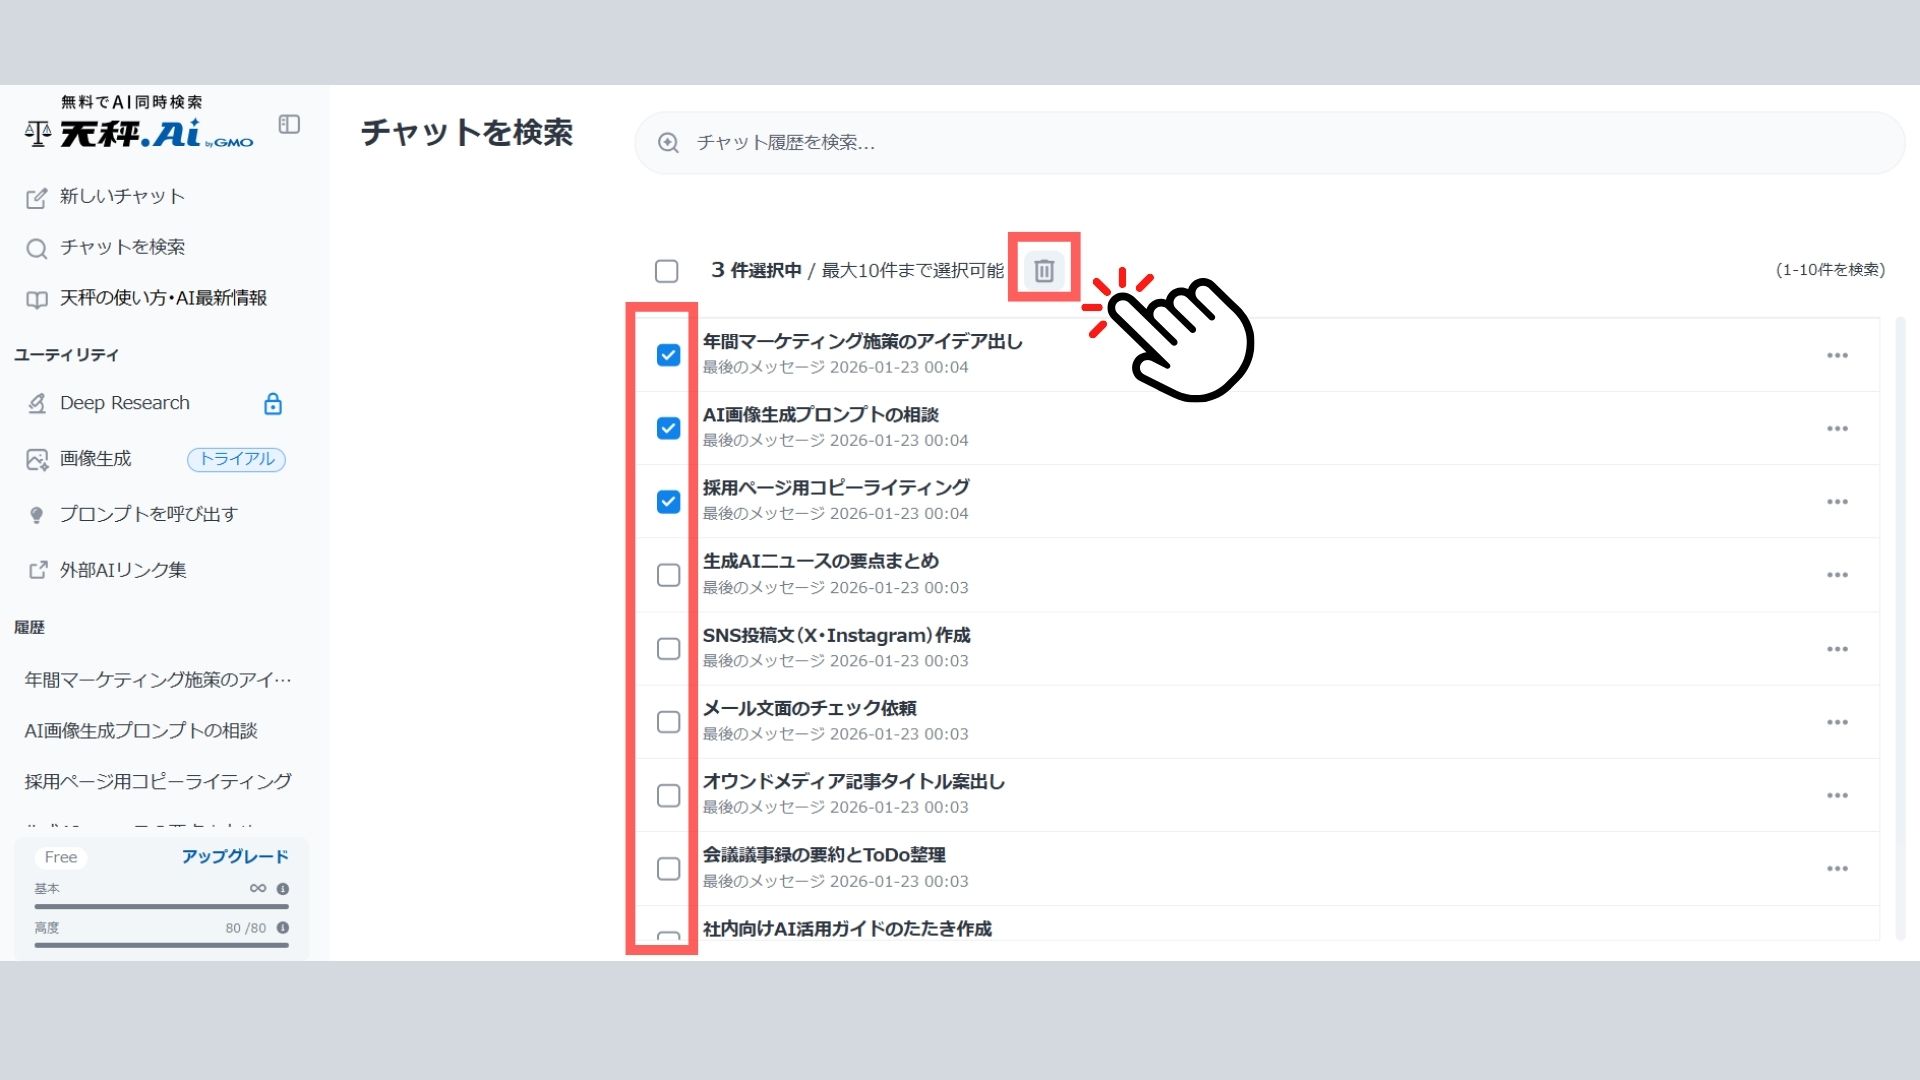The height and width of the screenshot is (1080, 1920).
Task: Open more options for メール文面のチェック依頼
Action: [1836, 722]
